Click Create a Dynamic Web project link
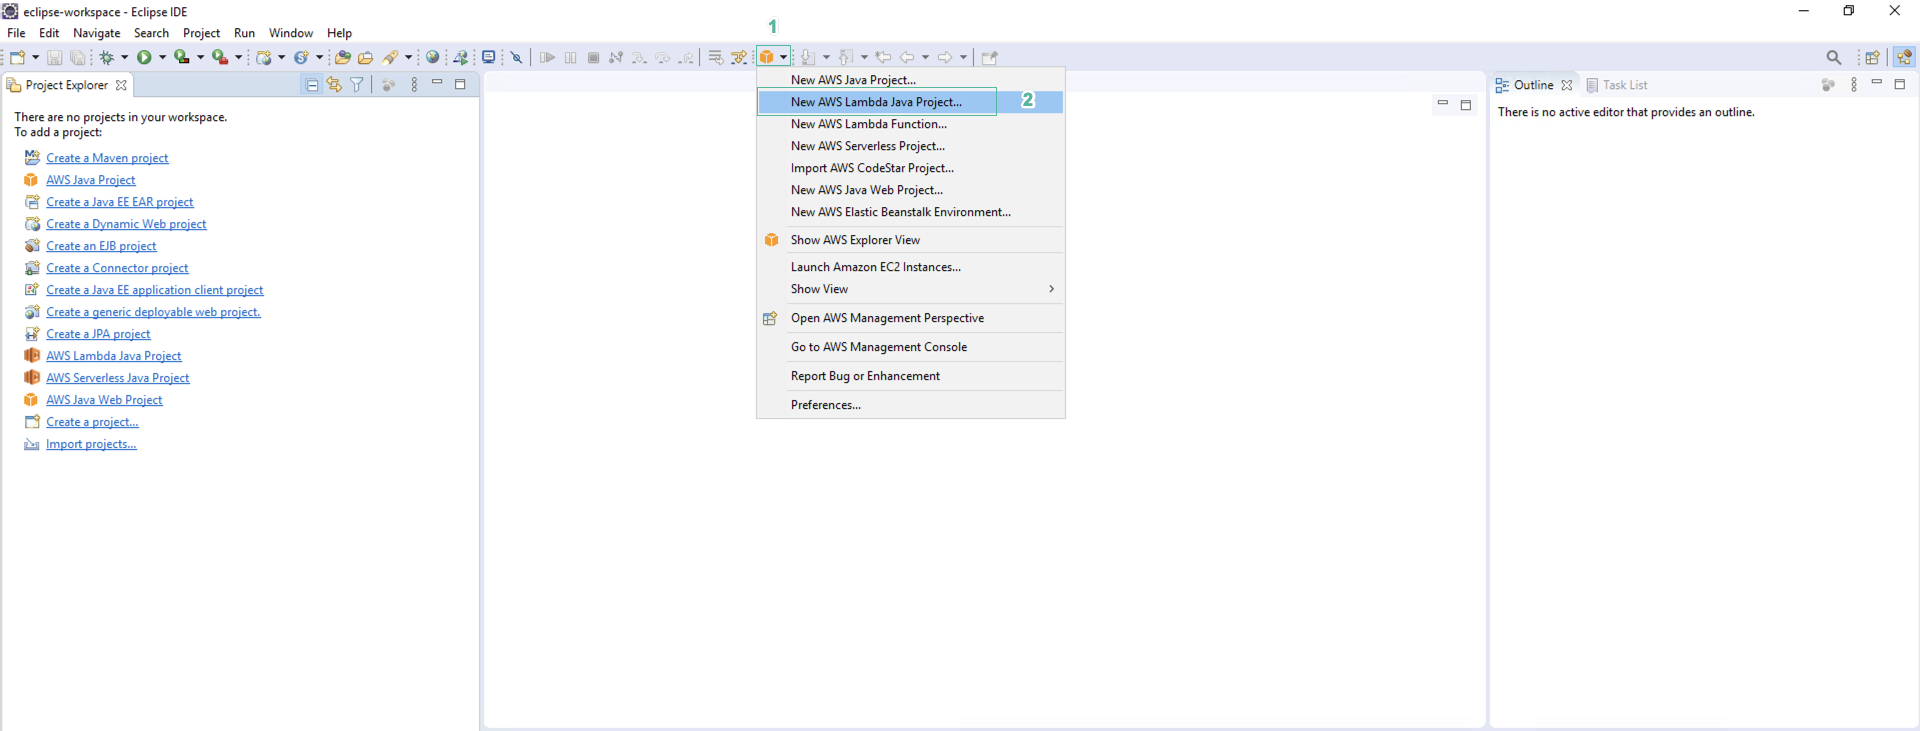 click(x=126, y=224)
